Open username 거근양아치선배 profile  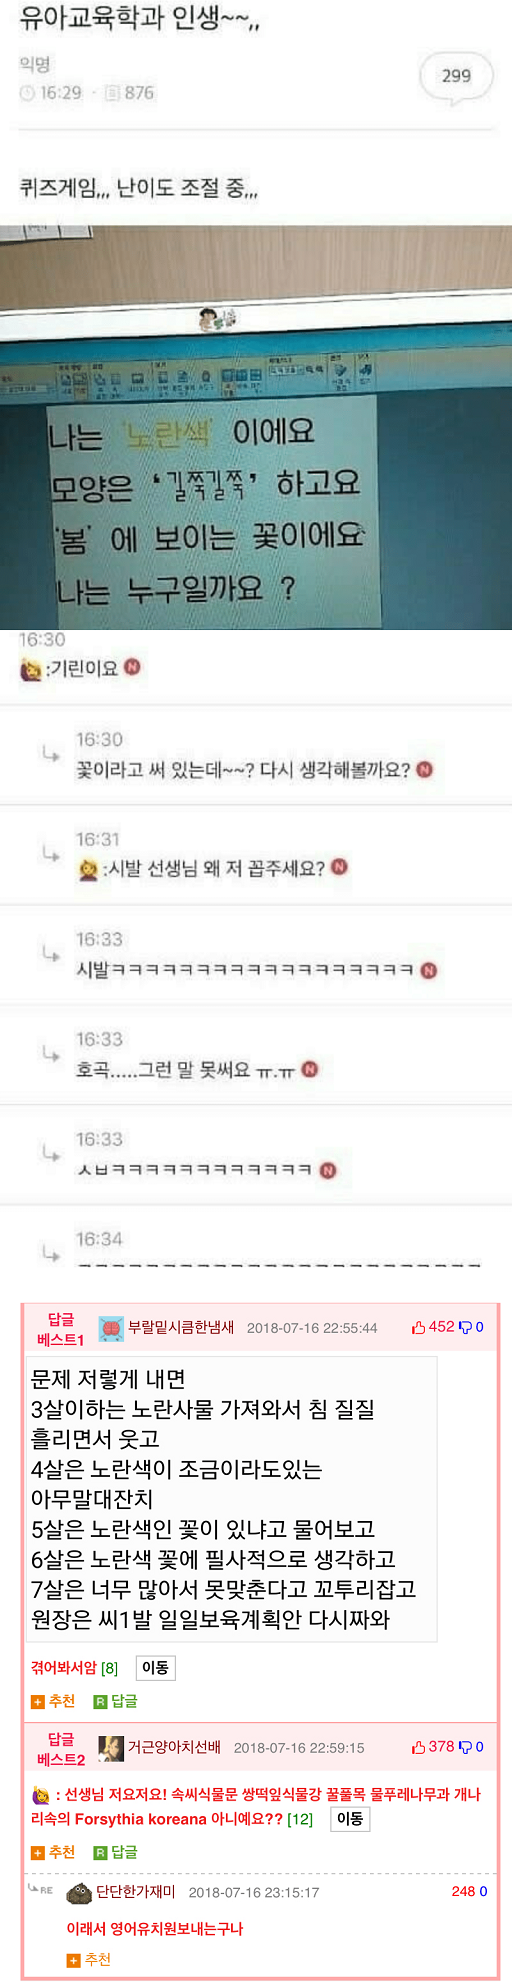point(174,1747)
